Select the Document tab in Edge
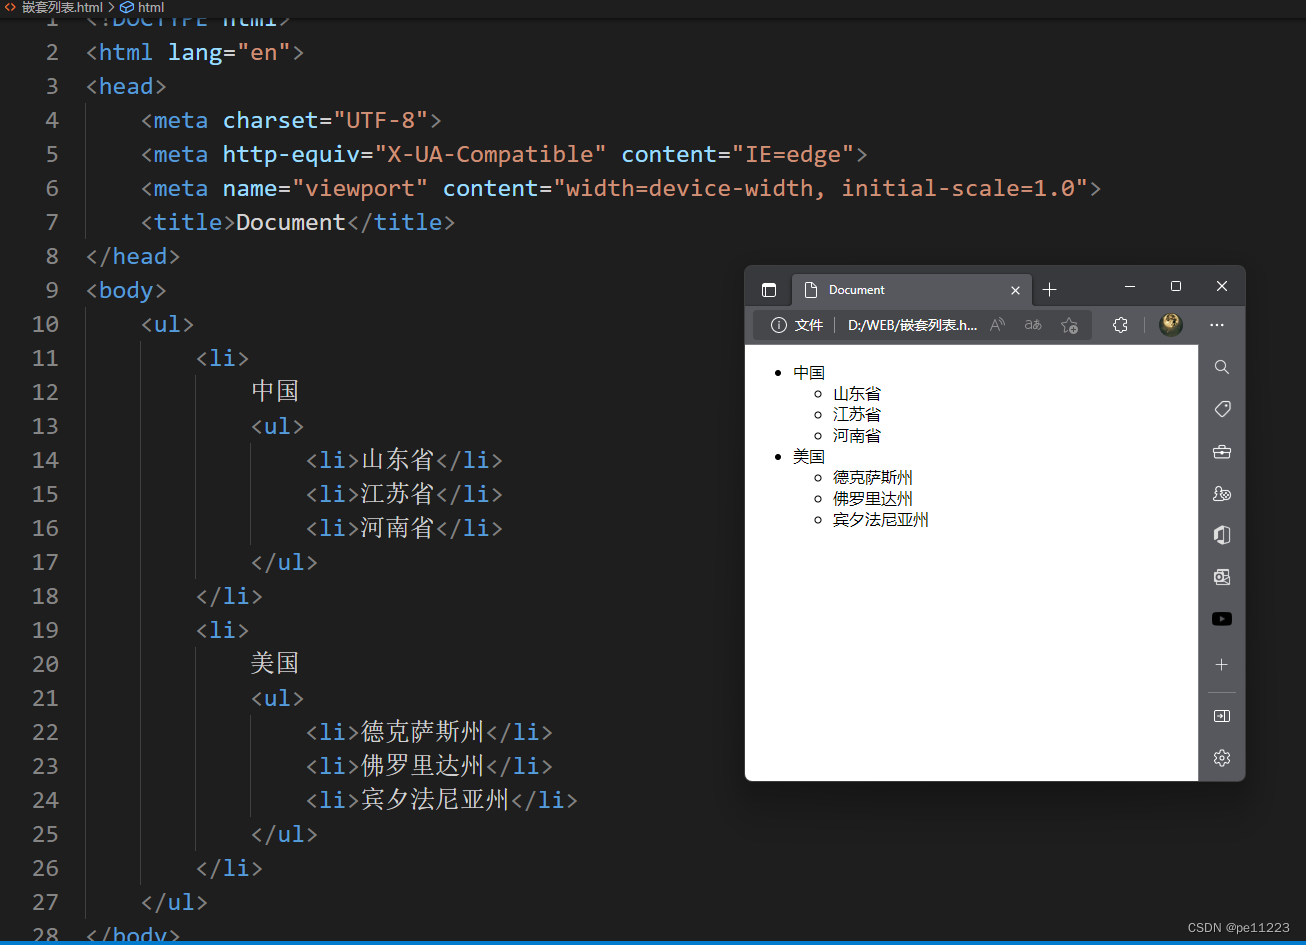Viewport: 1306px width, 945px height. (910, 290)
